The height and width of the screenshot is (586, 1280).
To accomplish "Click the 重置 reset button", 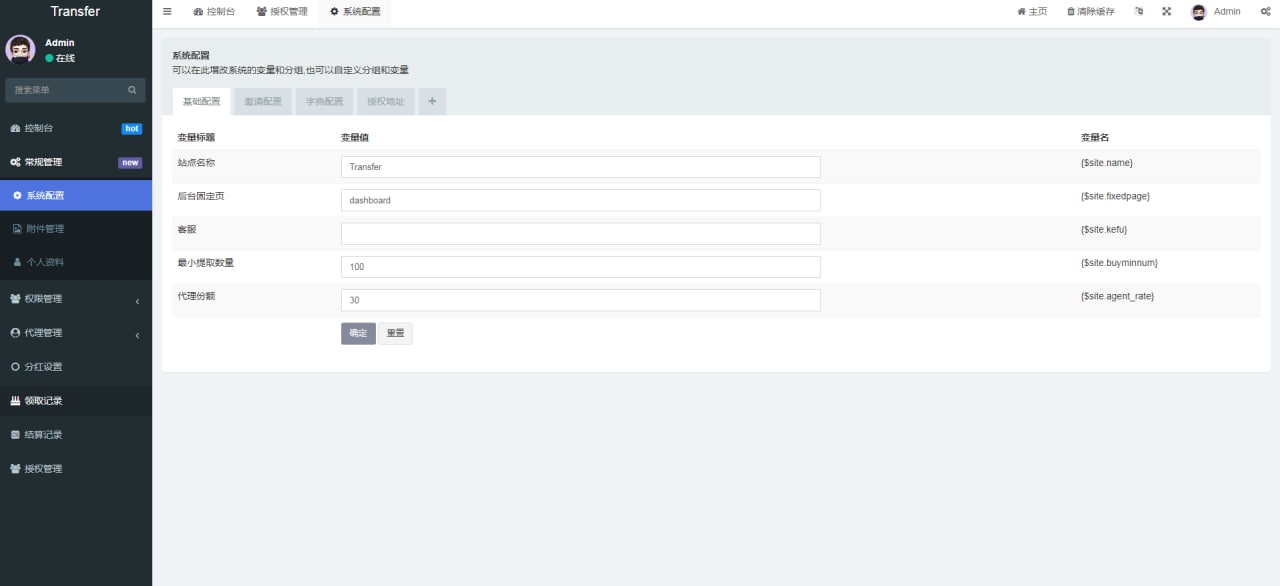I will pos(395,333).
